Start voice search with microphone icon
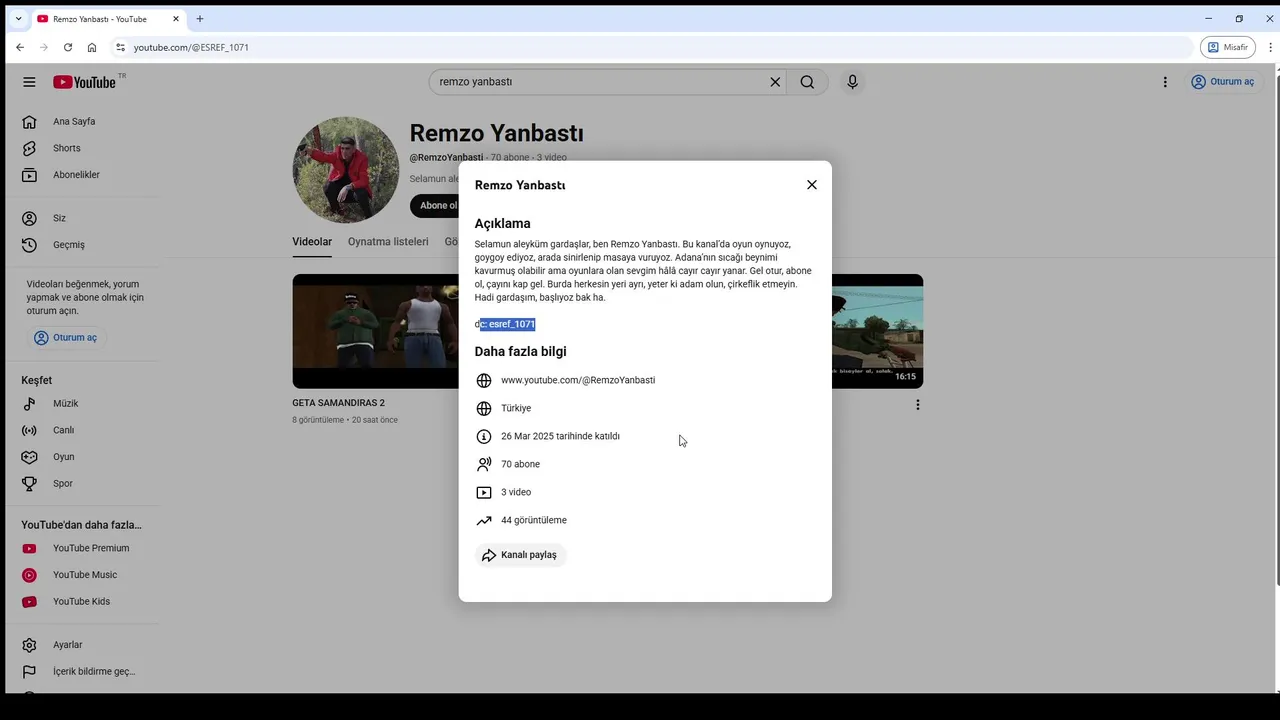The image size is (1280, 720). tap(852, 82)
